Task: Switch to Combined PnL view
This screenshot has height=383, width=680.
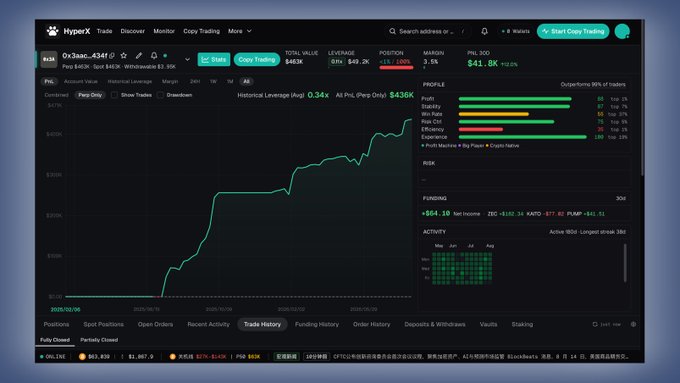Action: tap(56, 95)
